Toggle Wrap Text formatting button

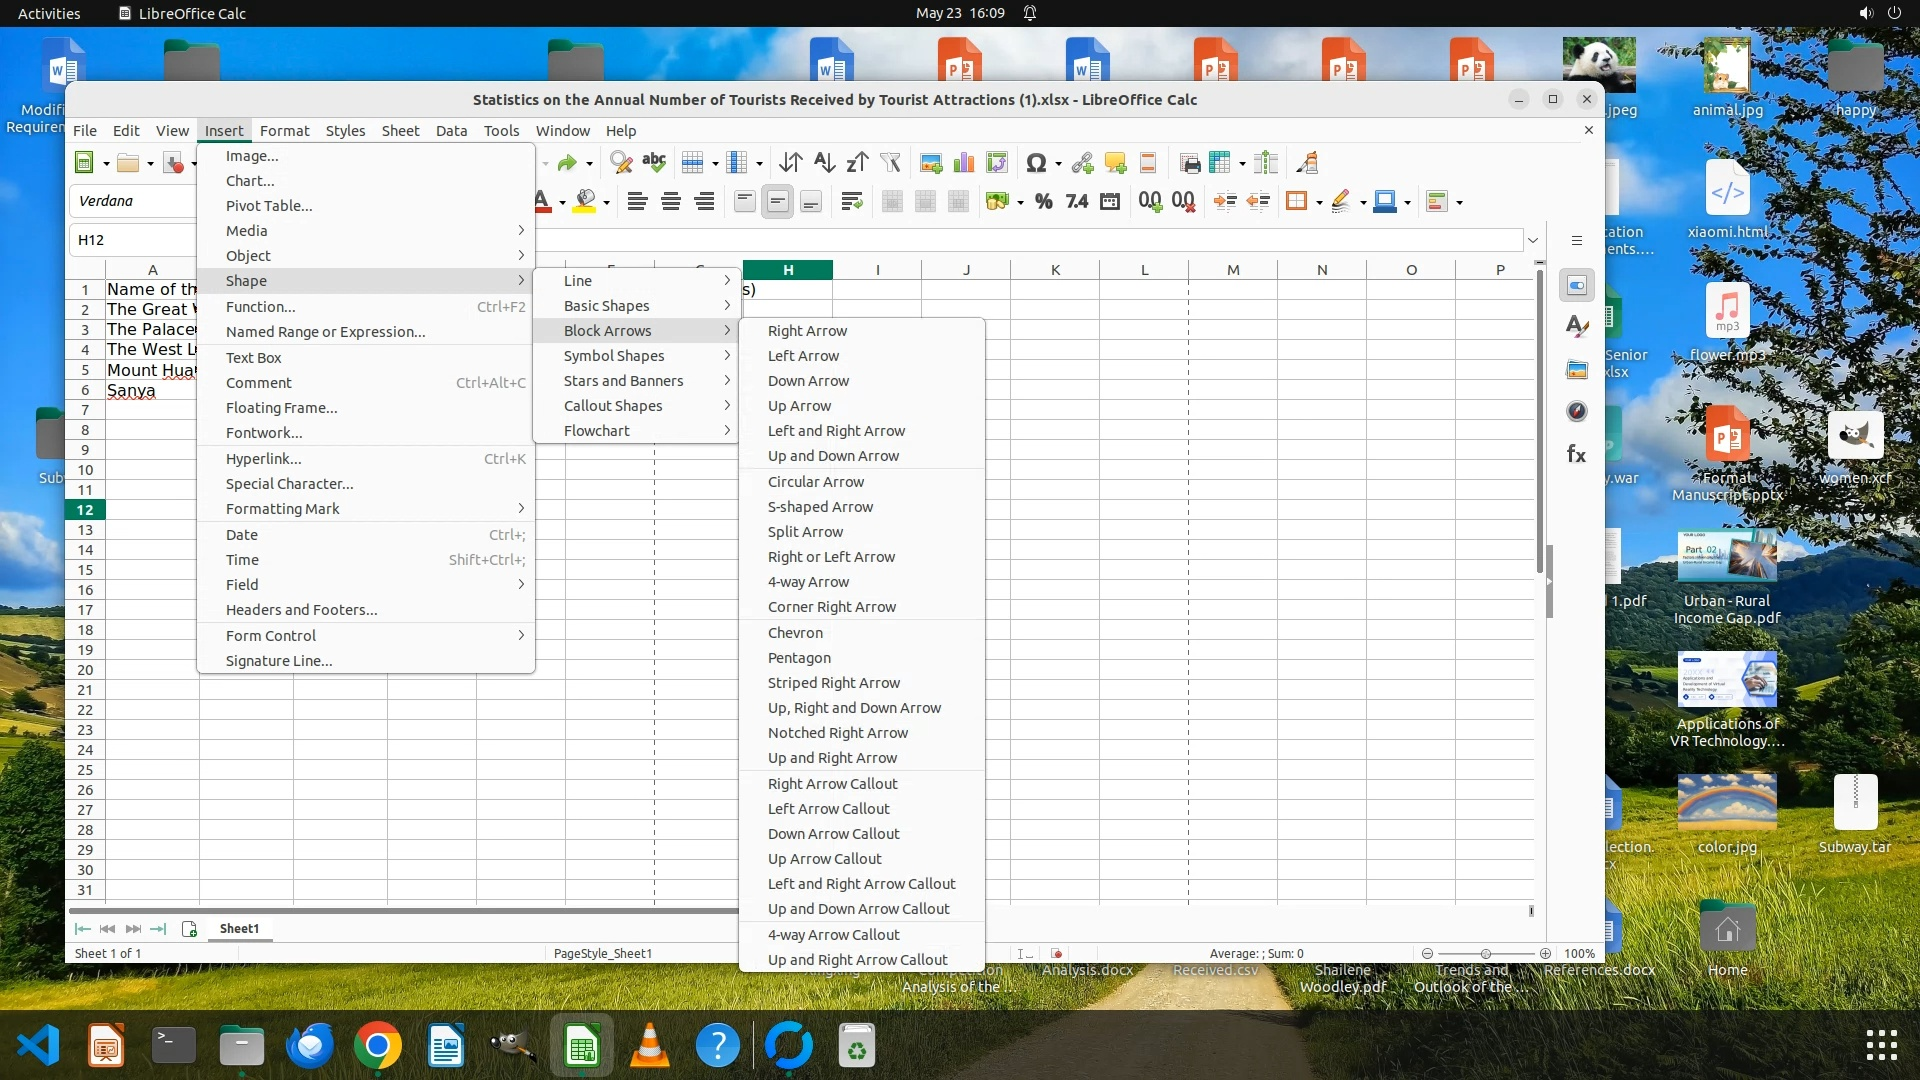pyautogui.click(x=851, y=202)
